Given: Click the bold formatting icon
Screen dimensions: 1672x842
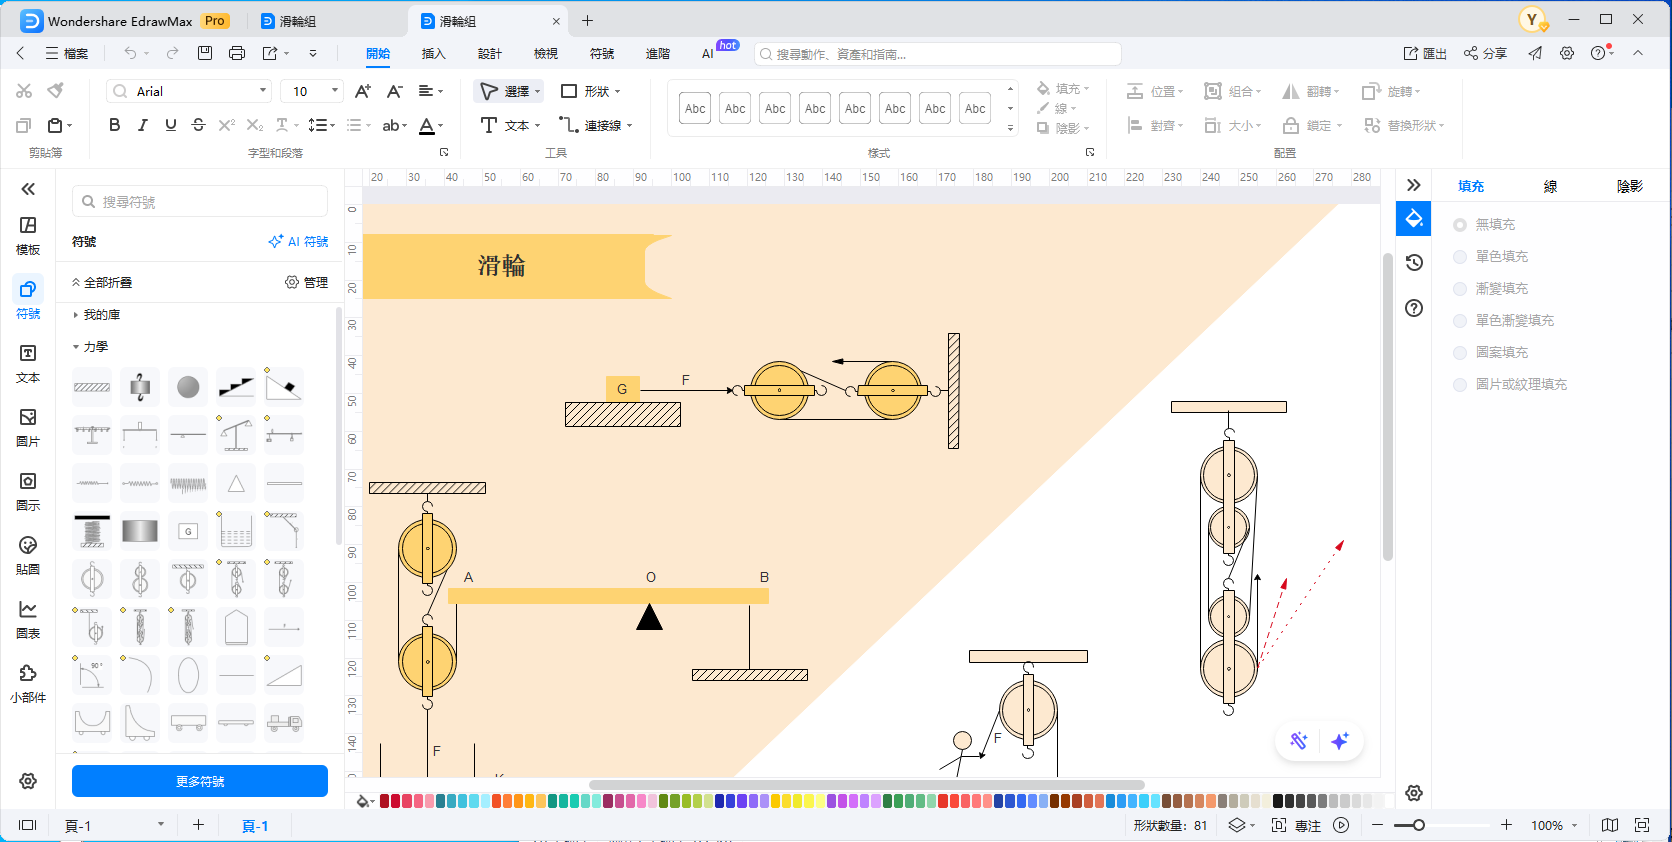Looking at the screenshot, I should [x=115, y=125].
